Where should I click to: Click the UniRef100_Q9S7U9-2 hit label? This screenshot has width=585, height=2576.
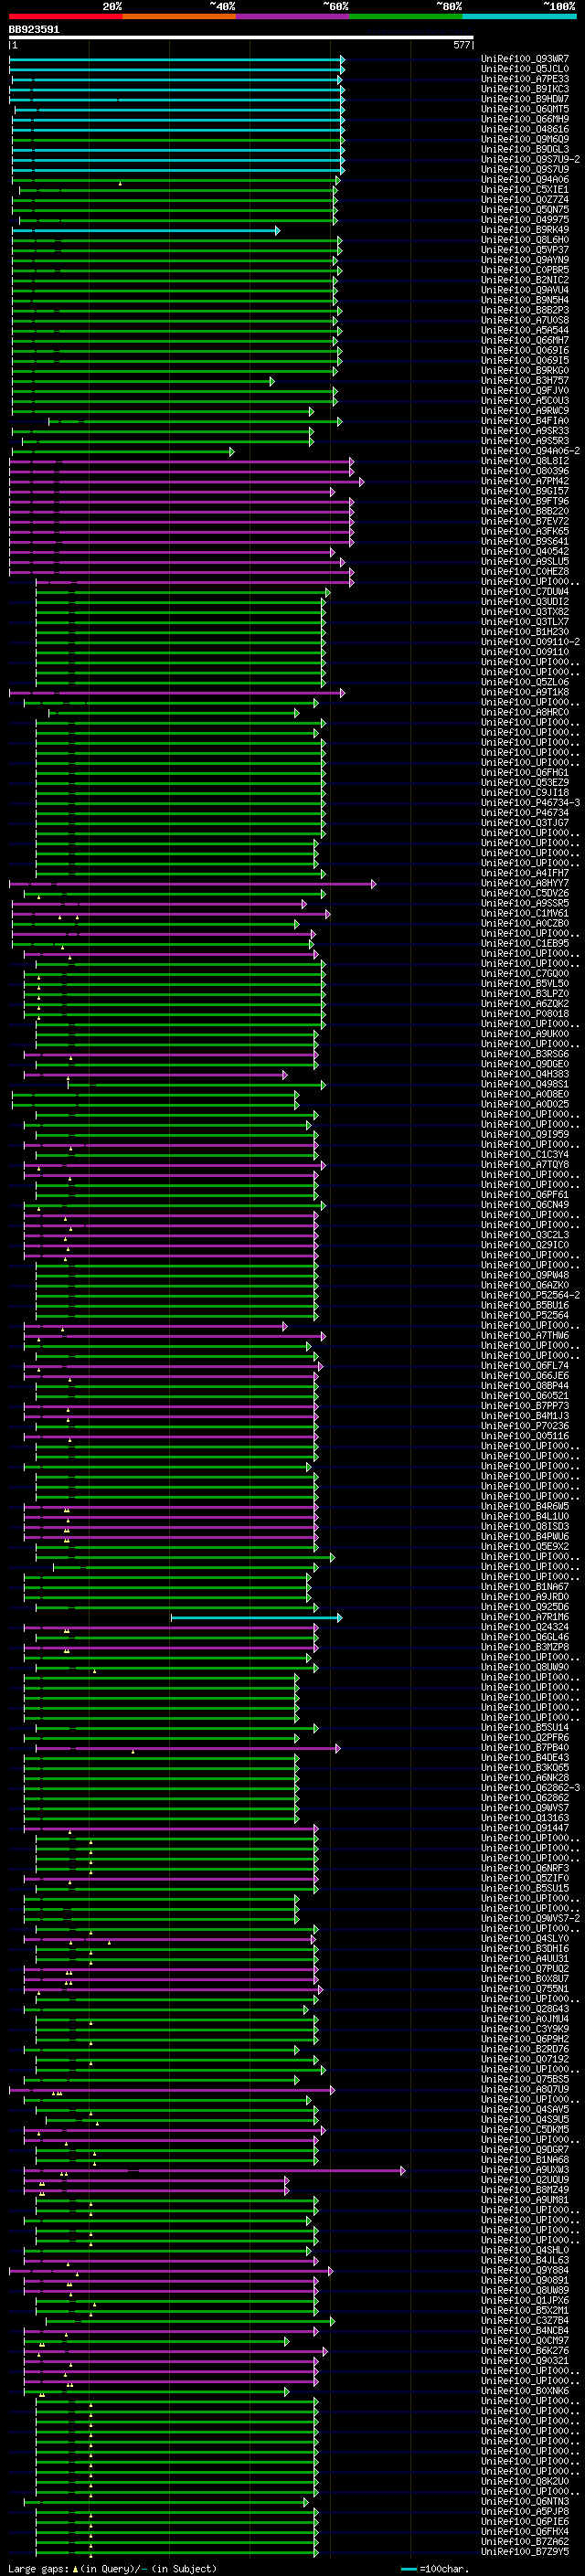(x=530, y=159)
